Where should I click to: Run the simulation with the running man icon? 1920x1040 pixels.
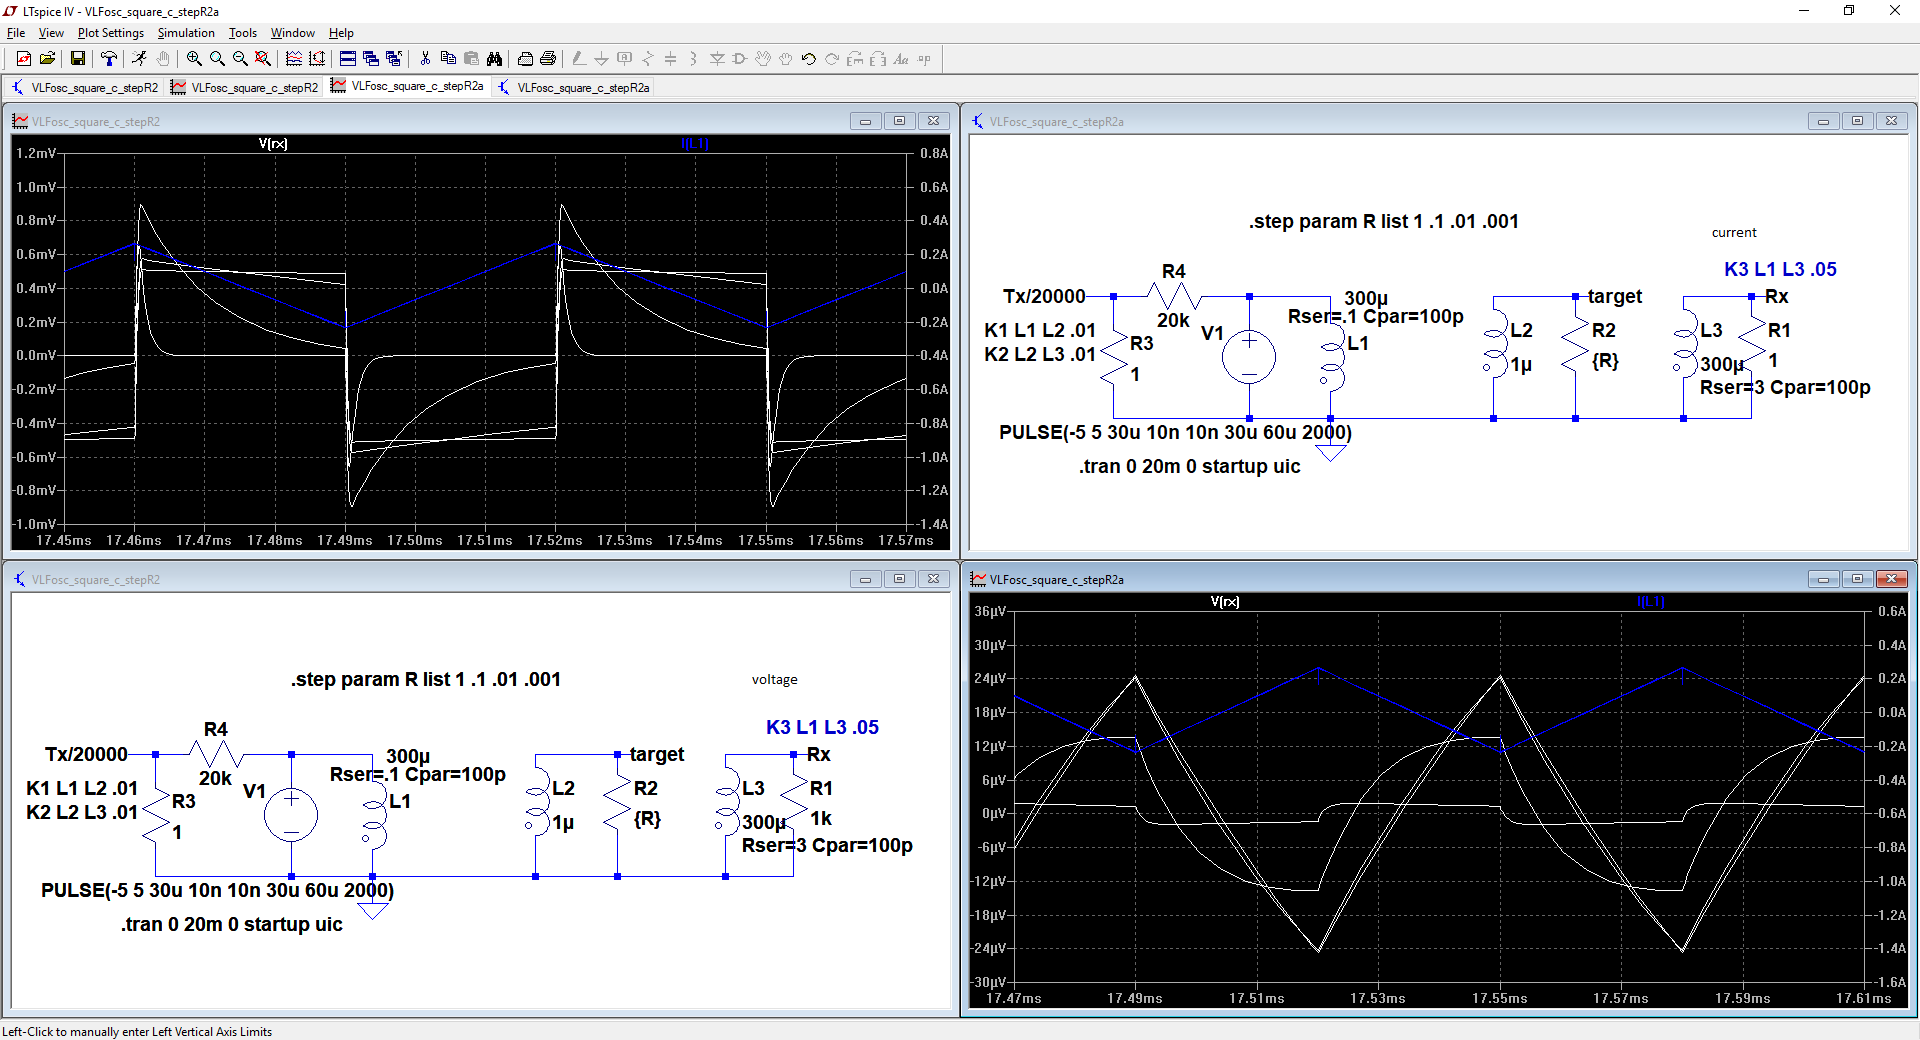[139, 59]
